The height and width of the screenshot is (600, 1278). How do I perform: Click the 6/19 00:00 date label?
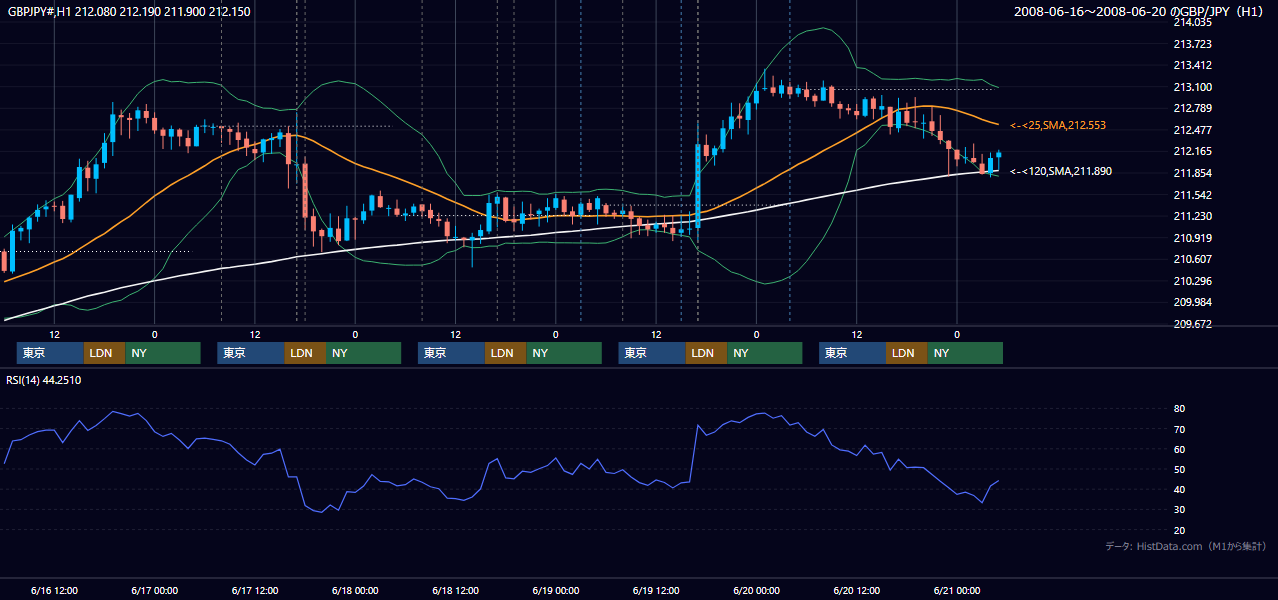coord(556,591)
